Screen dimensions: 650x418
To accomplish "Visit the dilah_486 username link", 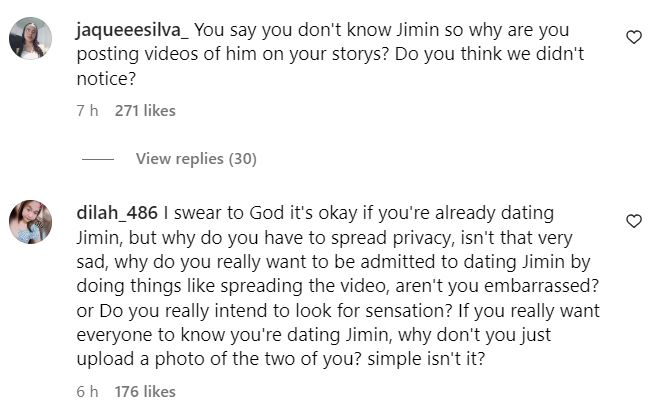I will (116, 214).
